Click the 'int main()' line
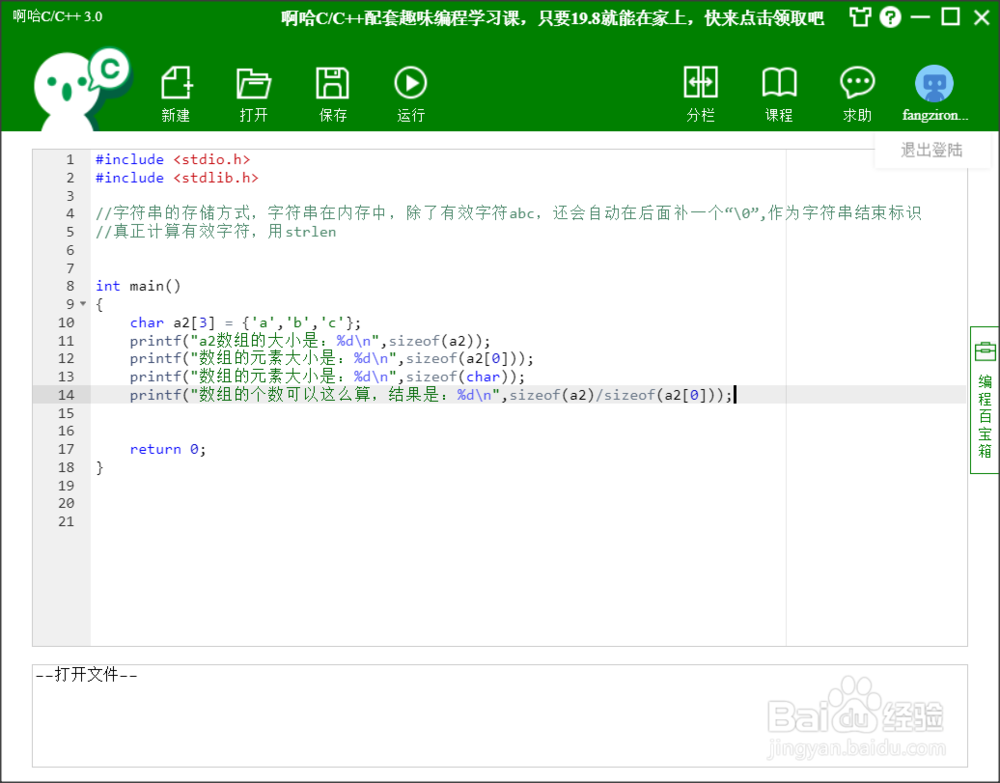This screenshot has height=783, width=1000. click(138, 286)
